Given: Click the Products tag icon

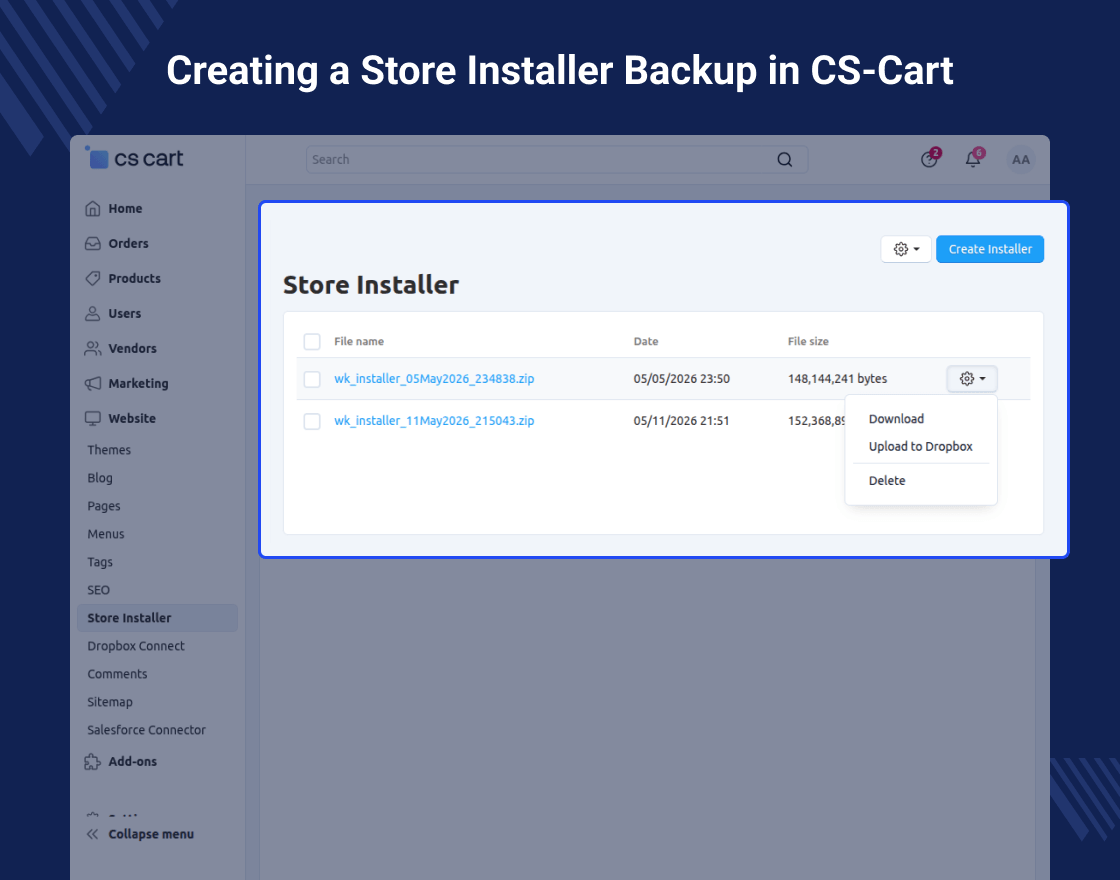Looking at the screenshot, I should pos(93,279).
